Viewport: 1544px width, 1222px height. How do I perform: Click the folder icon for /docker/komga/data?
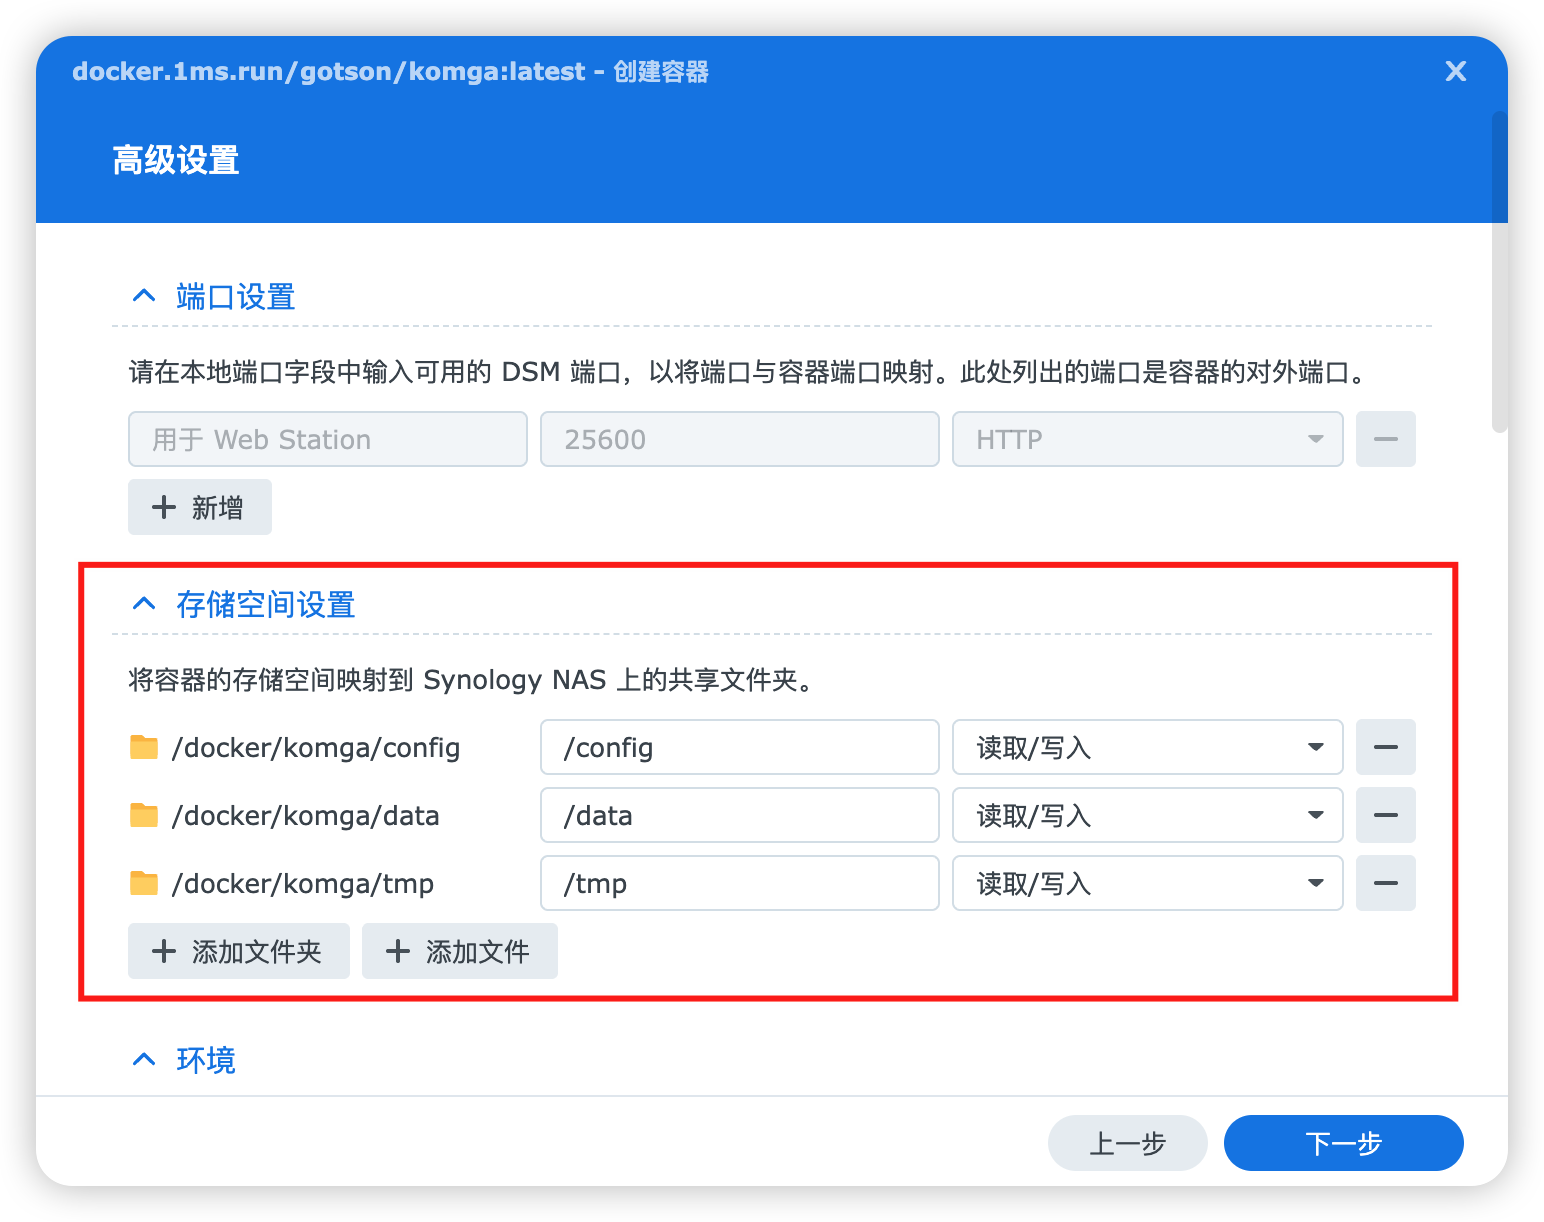point(144,815)
